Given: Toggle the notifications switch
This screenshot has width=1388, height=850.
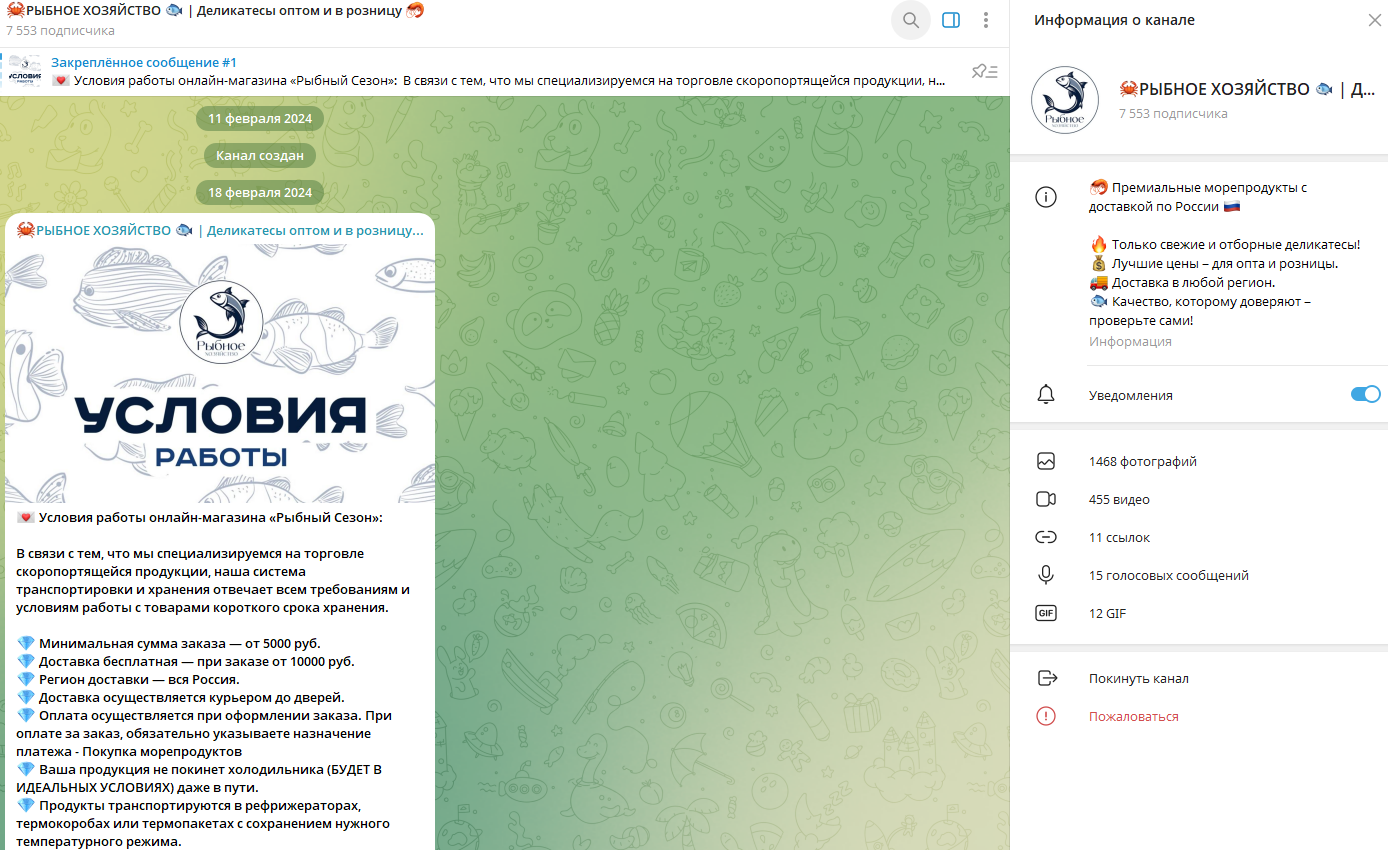Looking at the screenshot, I should tap(1365, 394).
